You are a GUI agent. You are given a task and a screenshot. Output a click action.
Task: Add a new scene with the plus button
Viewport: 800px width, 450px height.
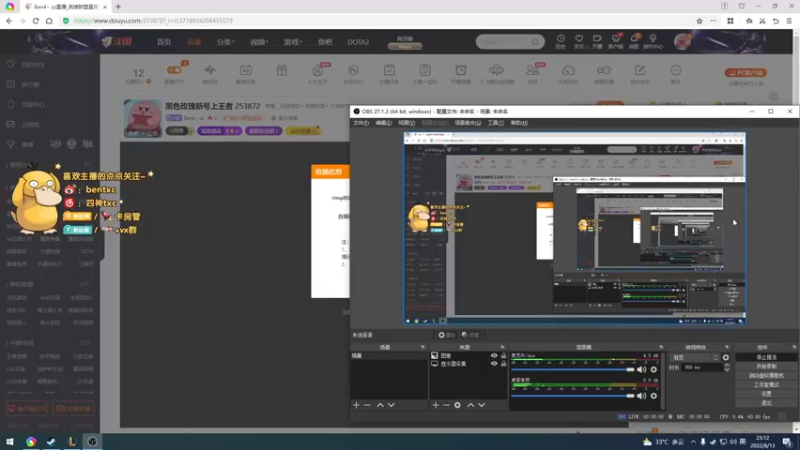tap(356, 405)
